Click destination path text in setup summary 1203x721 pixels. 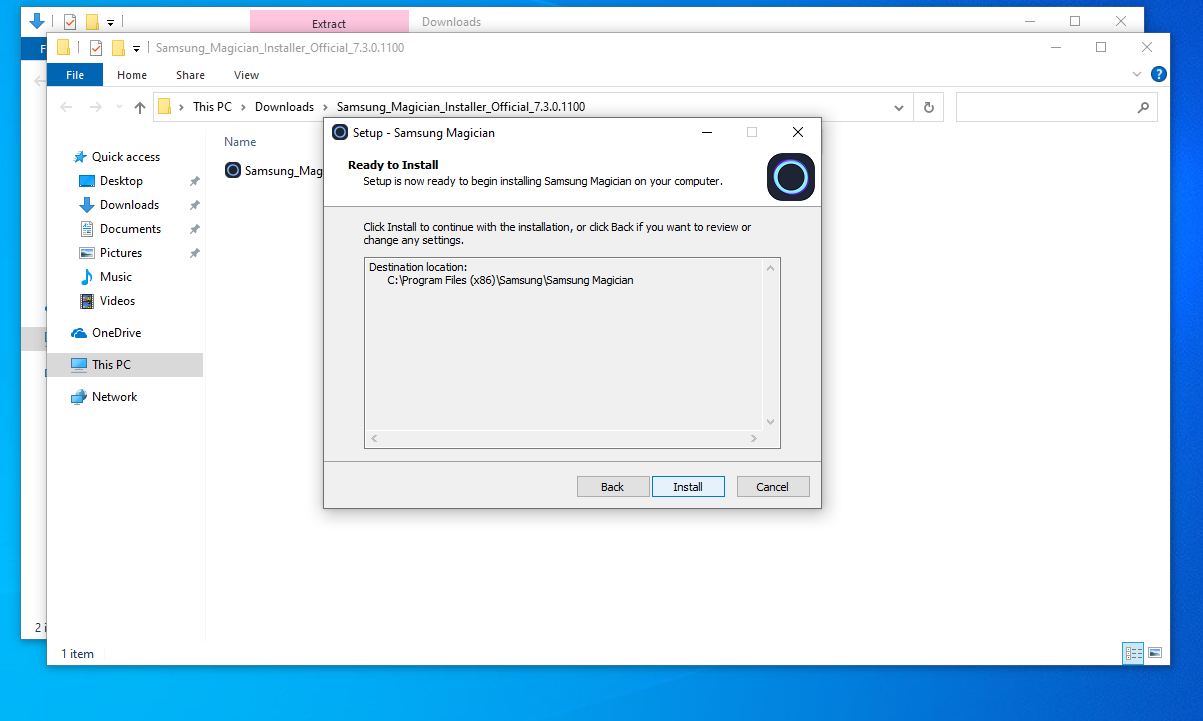(x=510, y=280)
